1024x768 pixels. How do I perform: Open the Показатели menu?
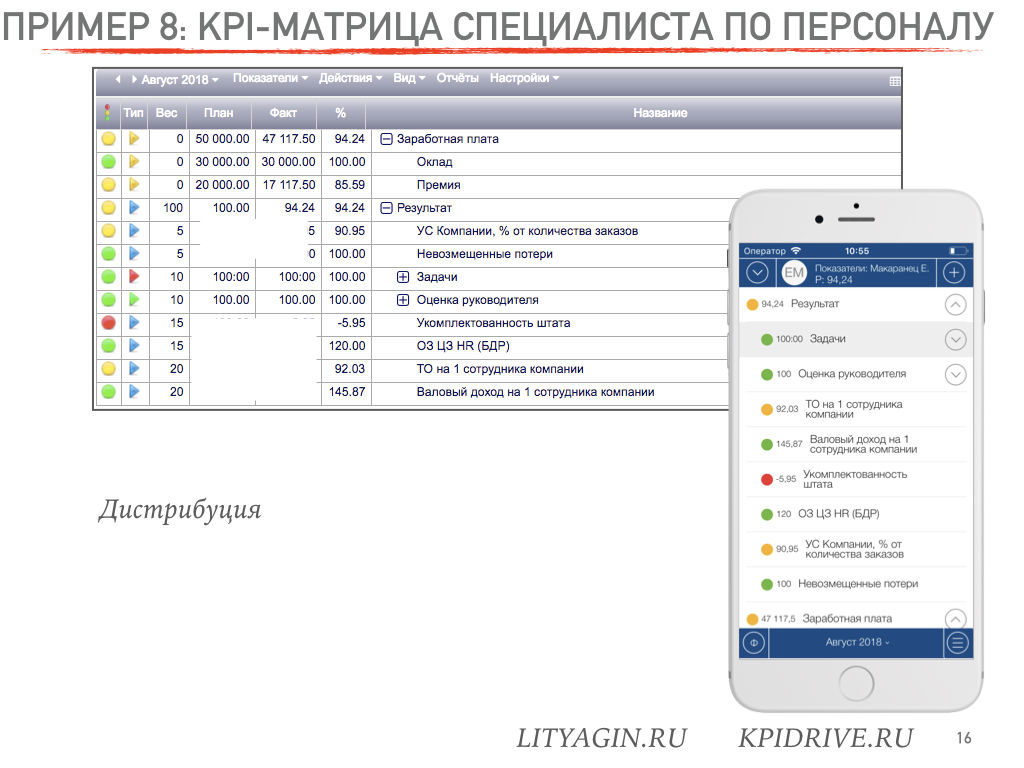(x=270, y=78)
